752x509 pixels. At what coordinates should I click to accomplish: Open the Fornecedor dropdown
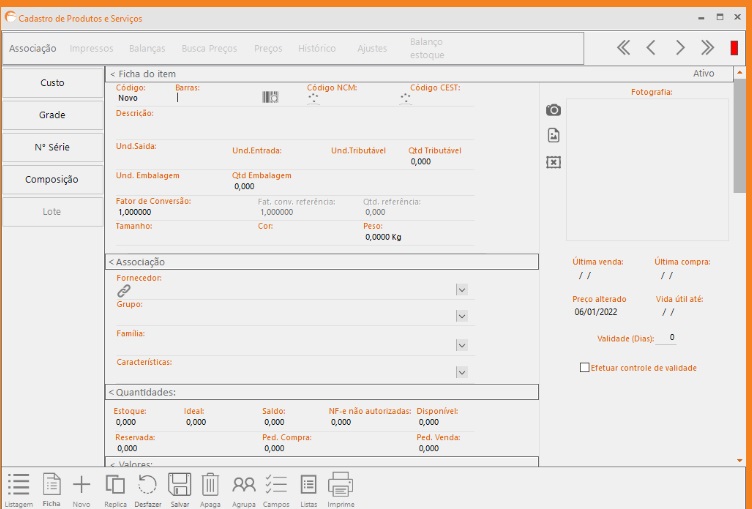[461, 290]
